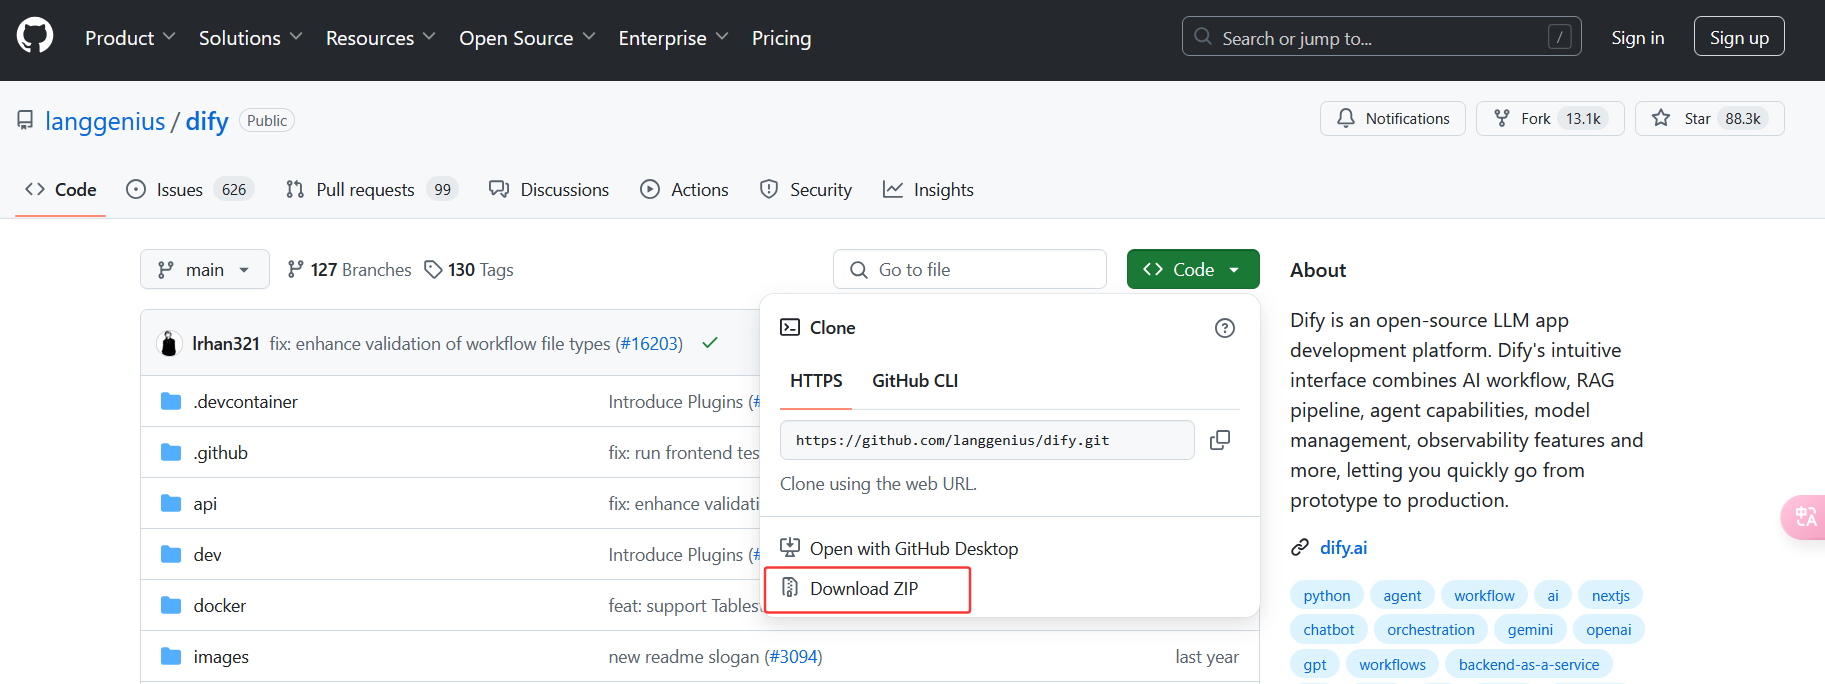Click the Notifications bell button

(x=1392, y=118)
